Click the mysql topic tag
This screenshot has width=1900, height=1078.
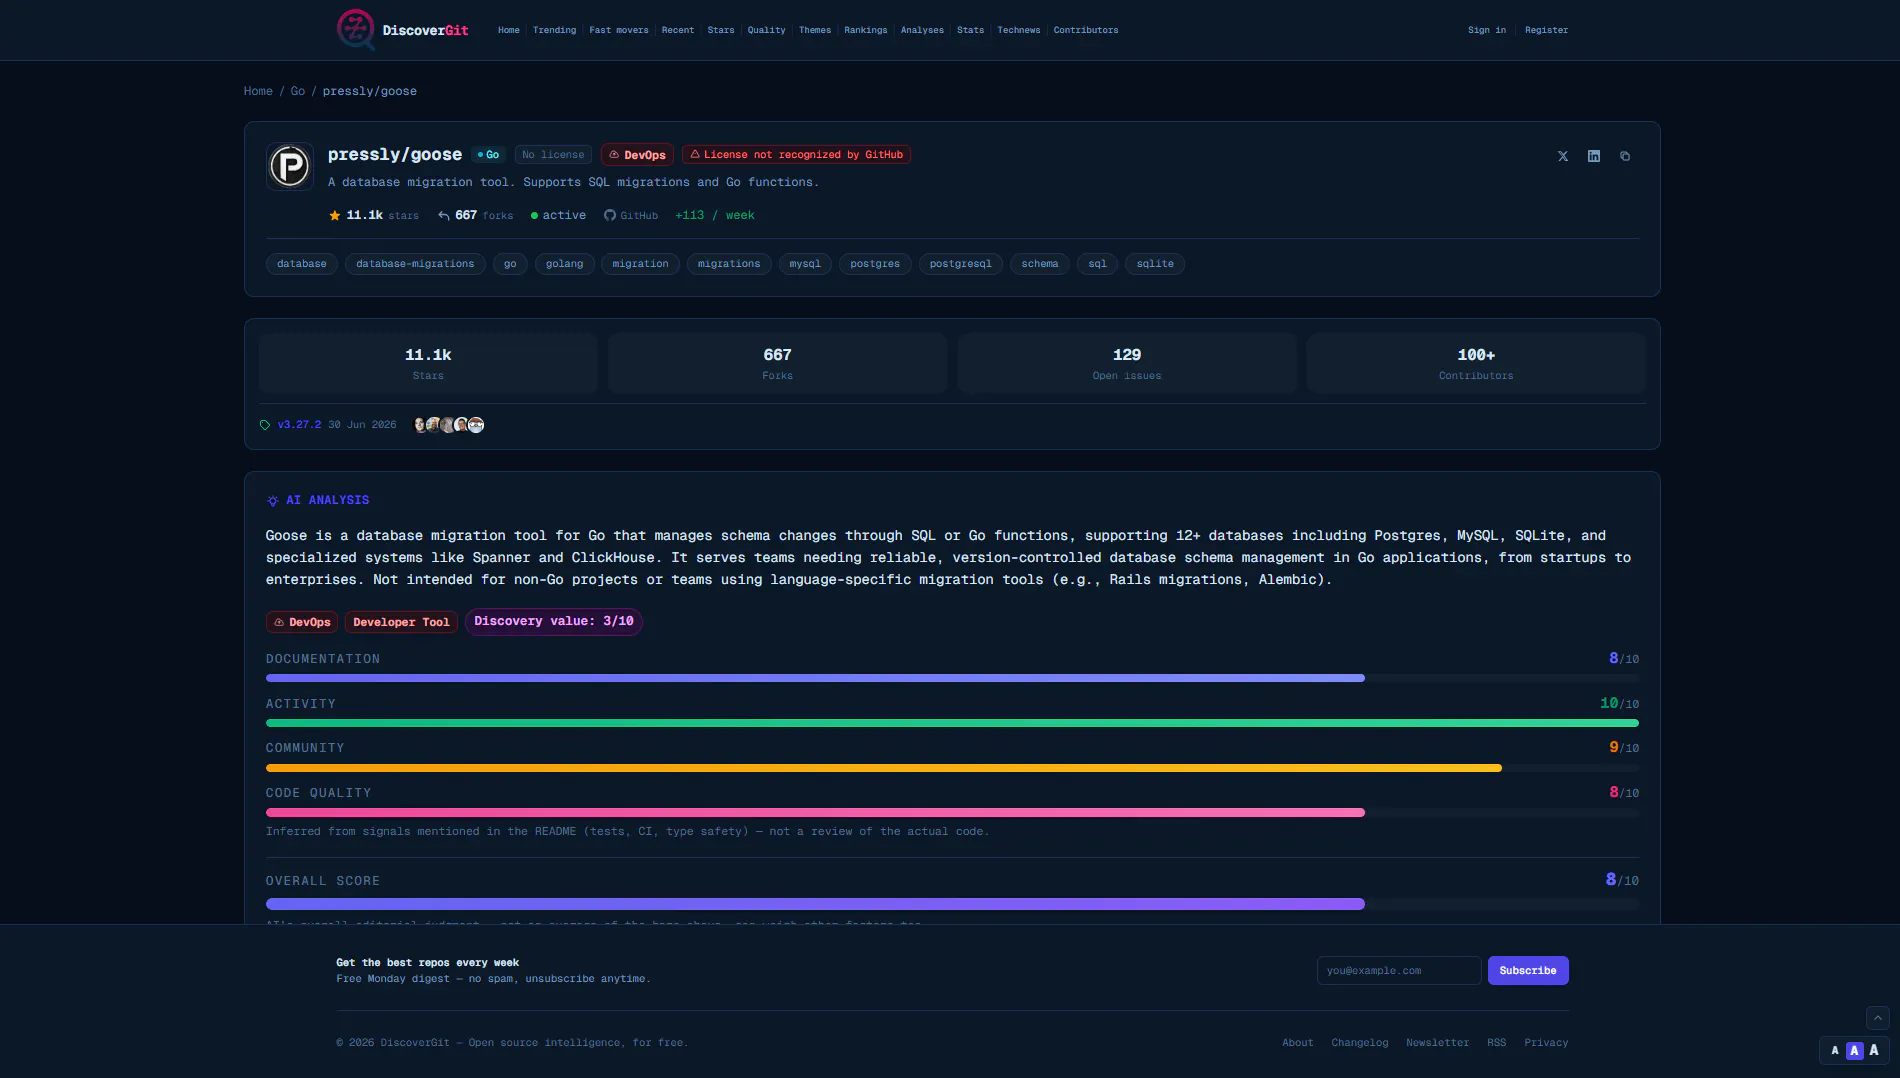tap(805, 264)
